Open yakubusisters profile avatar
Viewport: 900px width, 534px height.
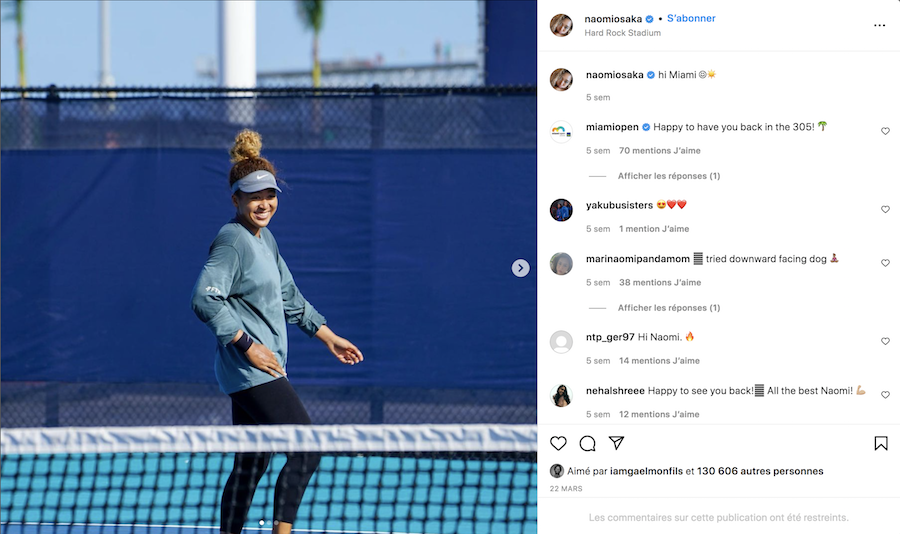tap(561, 210)
